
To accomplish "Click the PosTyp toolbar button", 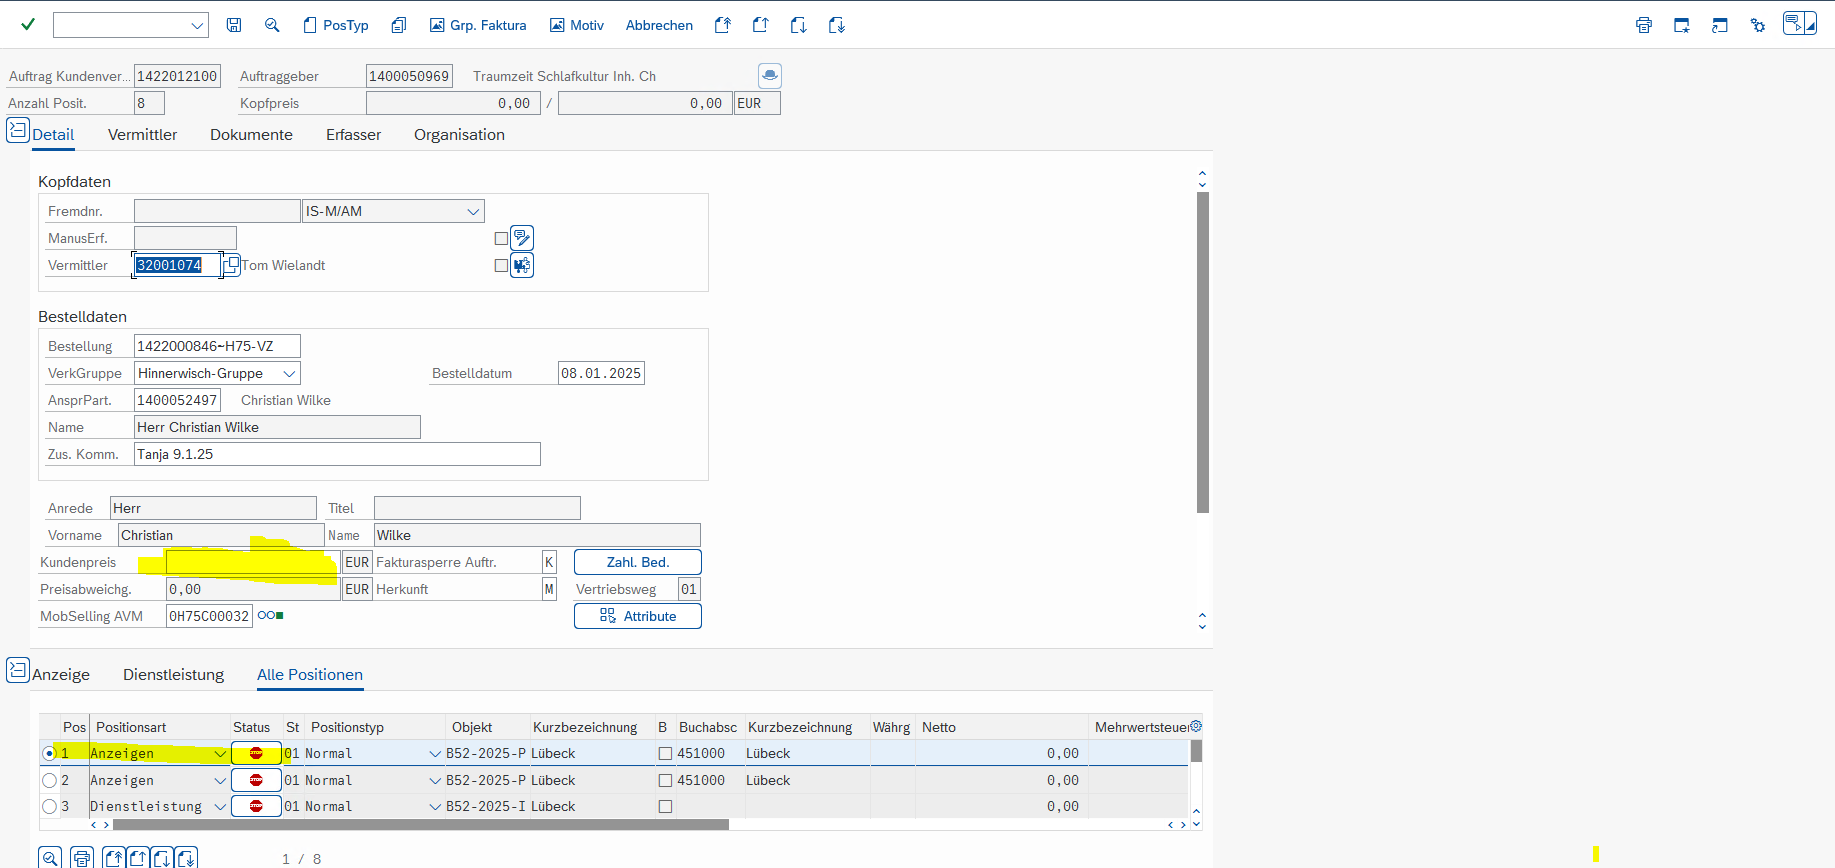I will pyautogui.click(x=336, y=25).
